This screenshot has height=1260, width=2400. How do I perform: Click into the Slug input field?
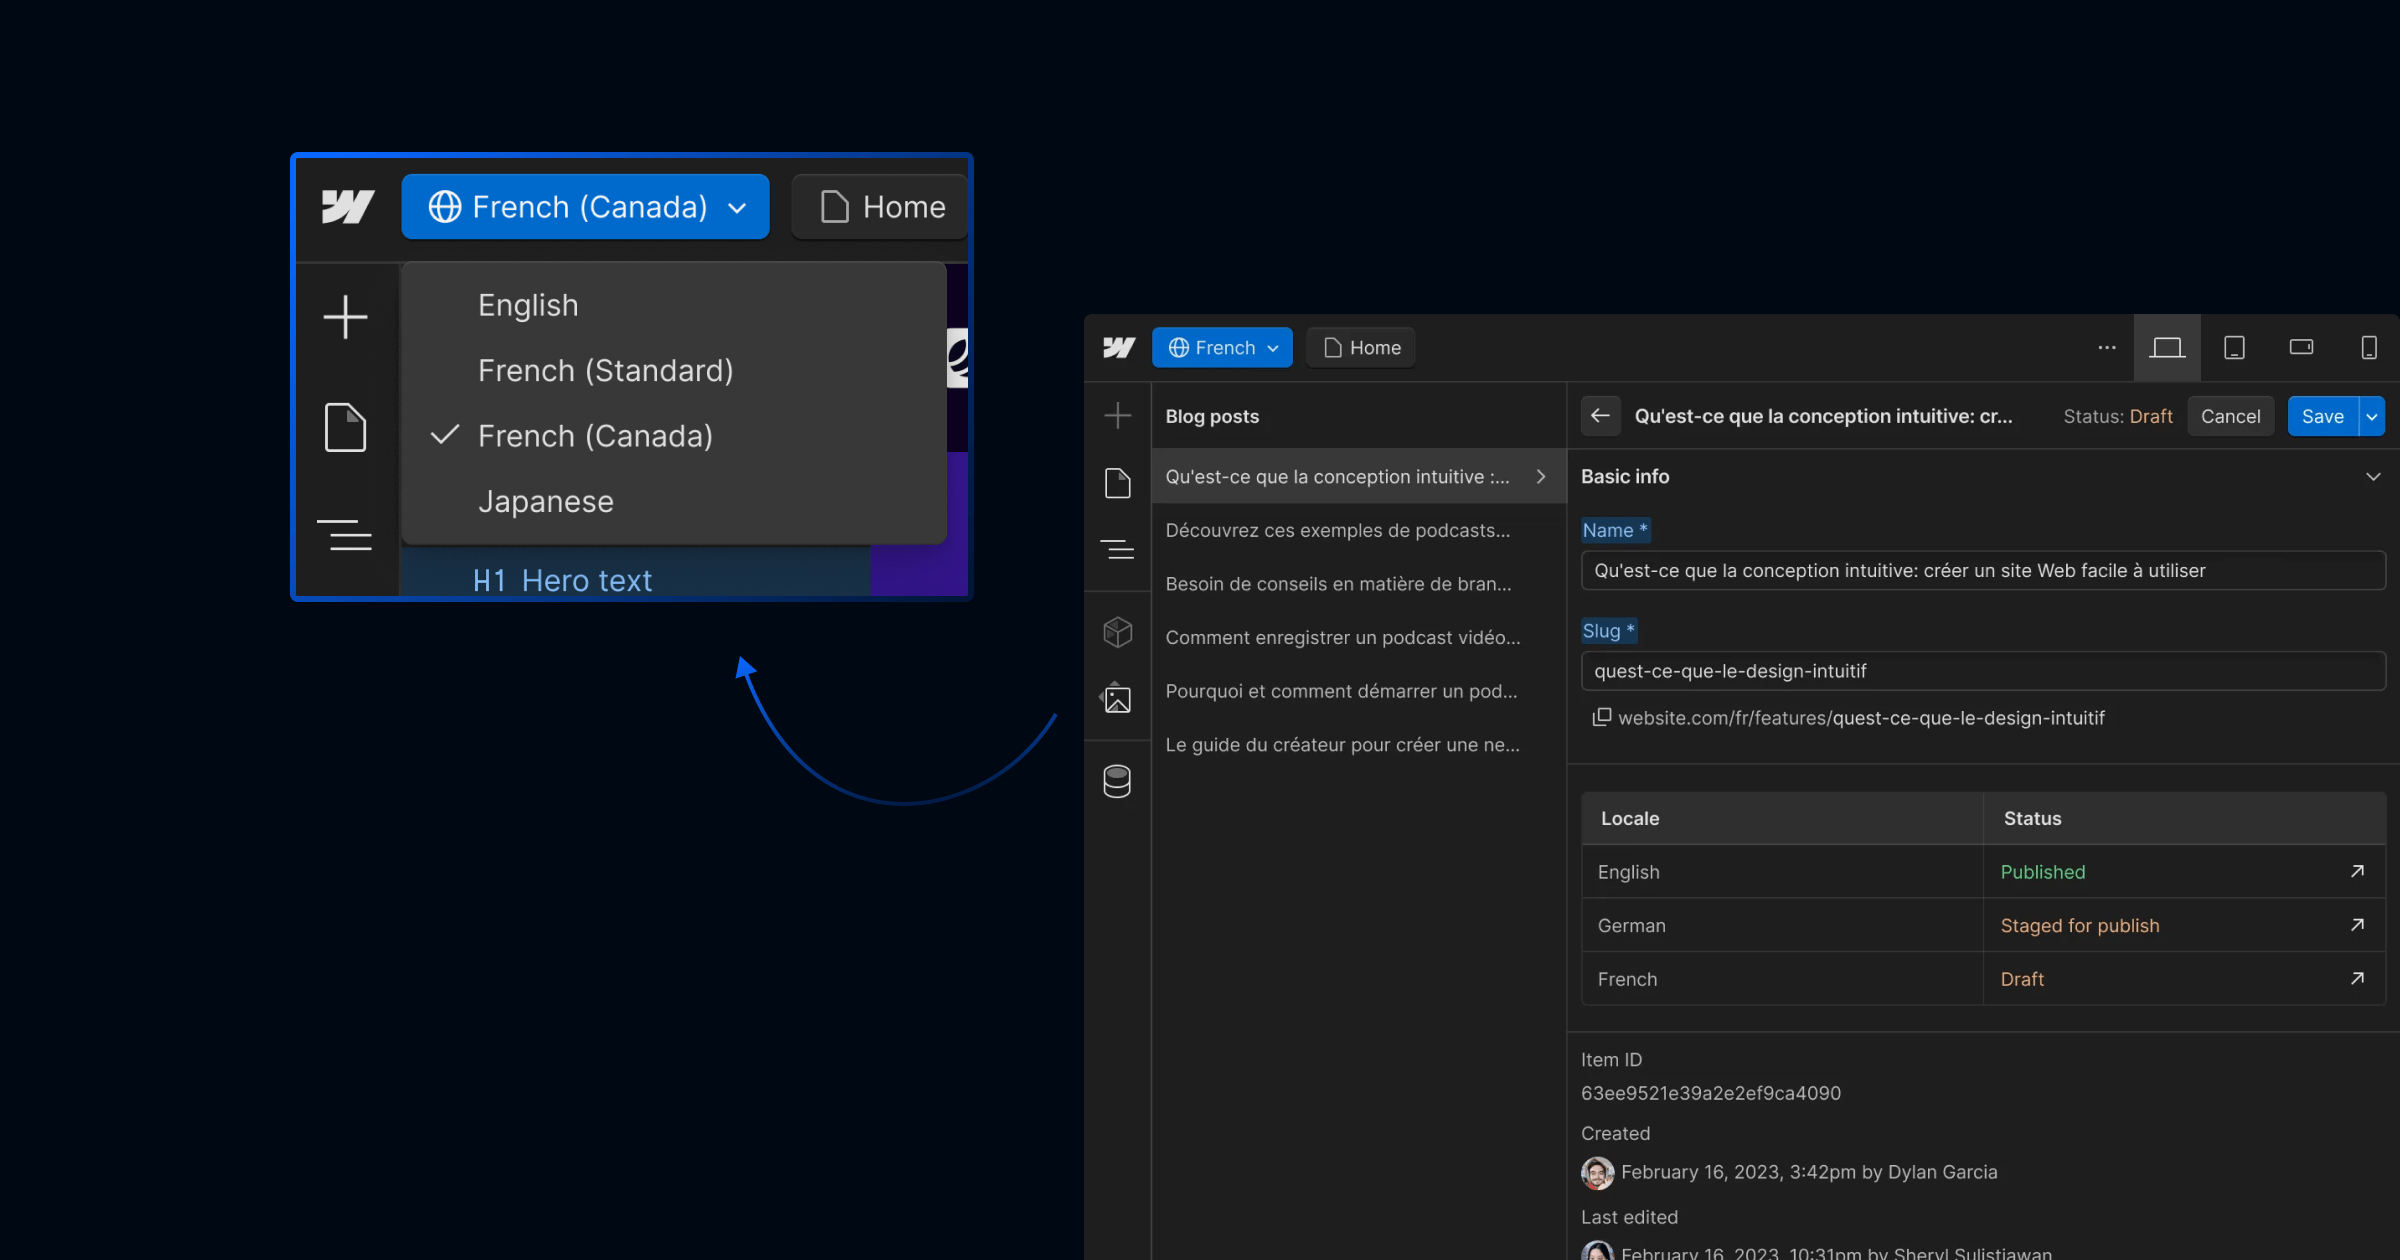[x=1982, y=671]
